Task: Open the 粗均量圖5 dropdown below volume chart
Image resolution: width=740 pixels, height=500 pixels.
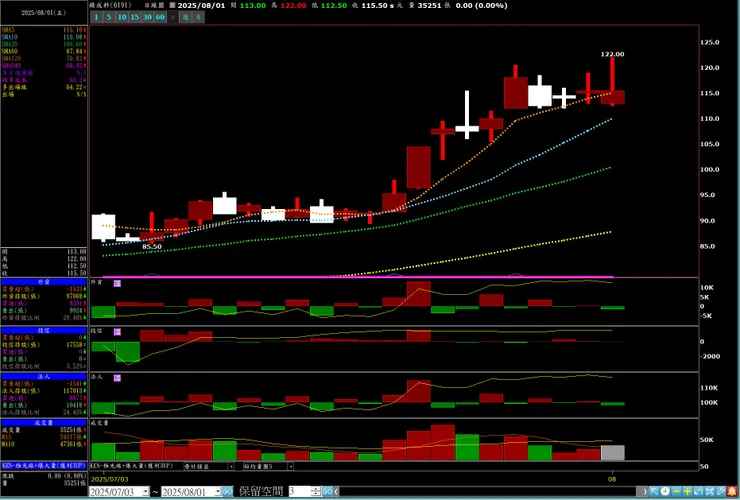Action: tap(290, 466)
